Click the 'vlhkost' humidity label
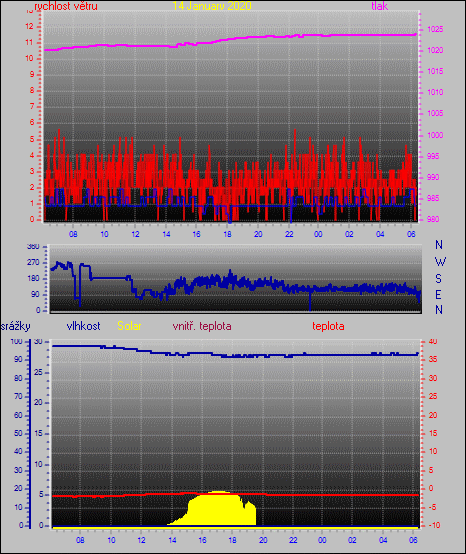The height and width of the screenshot is (554, 466). pos(83,326)
